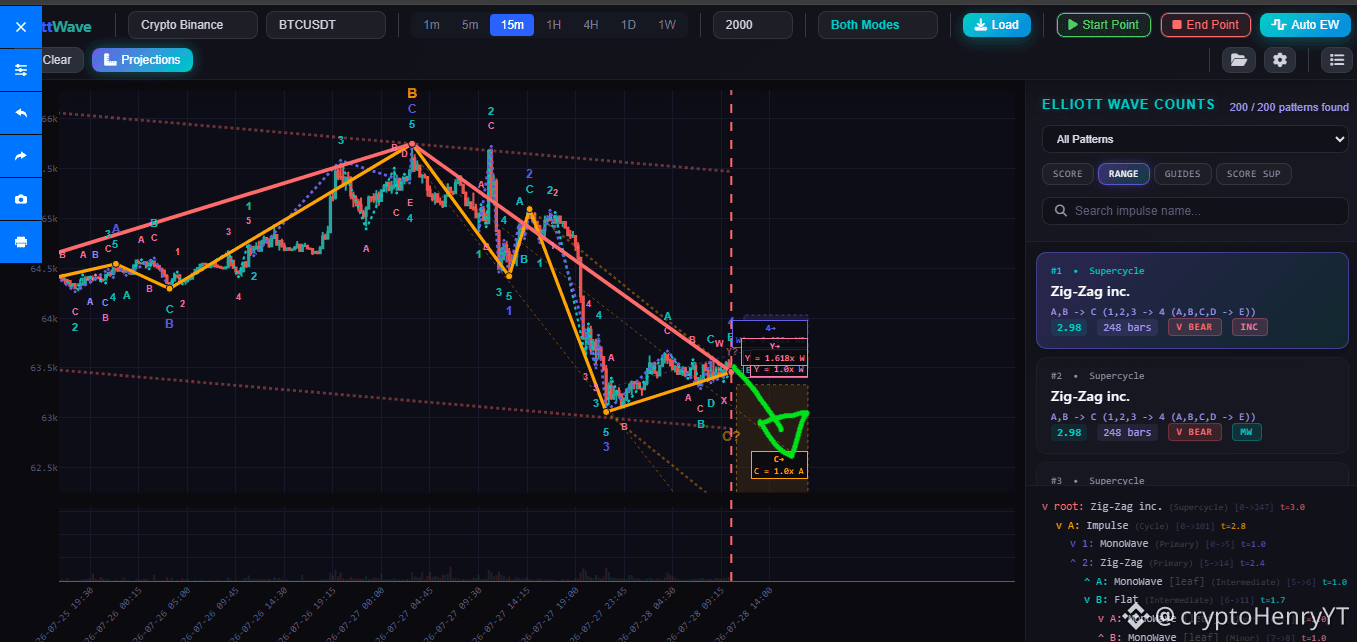
Task: Click the ELLIOTT WAVE COUNTS heading
Action: tap(1128, 104)
